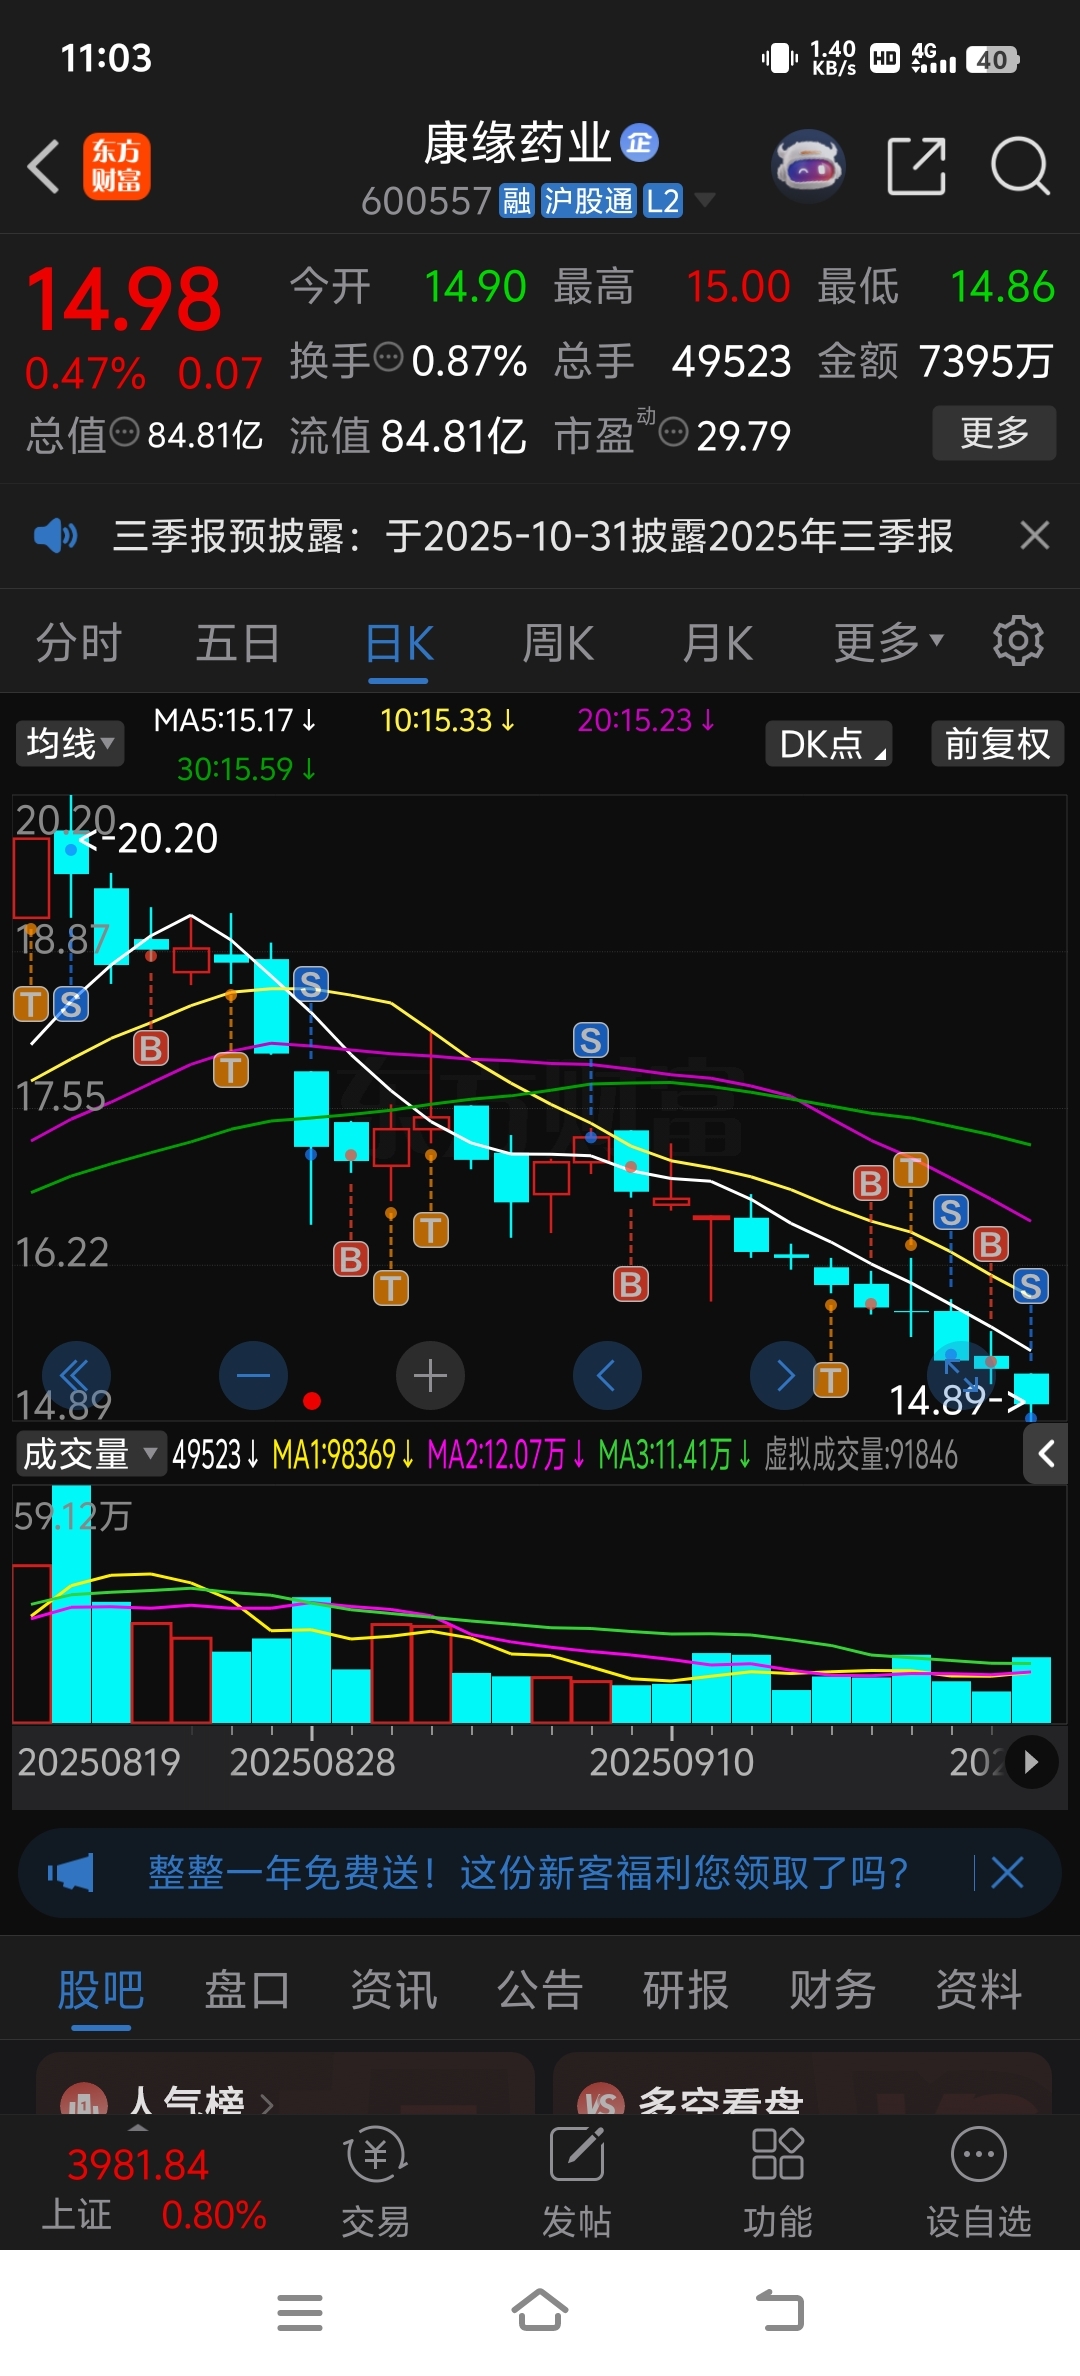Tap the date axis forward play arrow
1080x2376 pixels.
point(1031,1762)
